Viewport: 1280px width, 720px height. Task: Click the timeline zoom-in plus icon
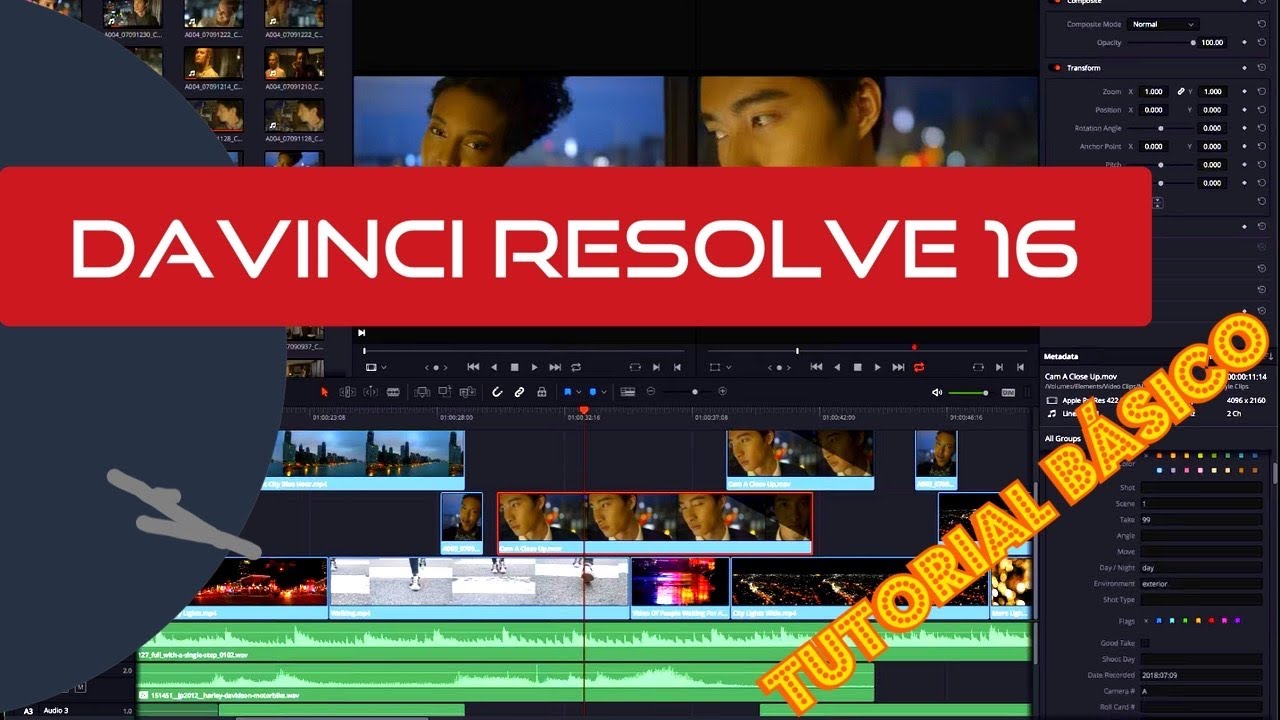click(722, 391)
